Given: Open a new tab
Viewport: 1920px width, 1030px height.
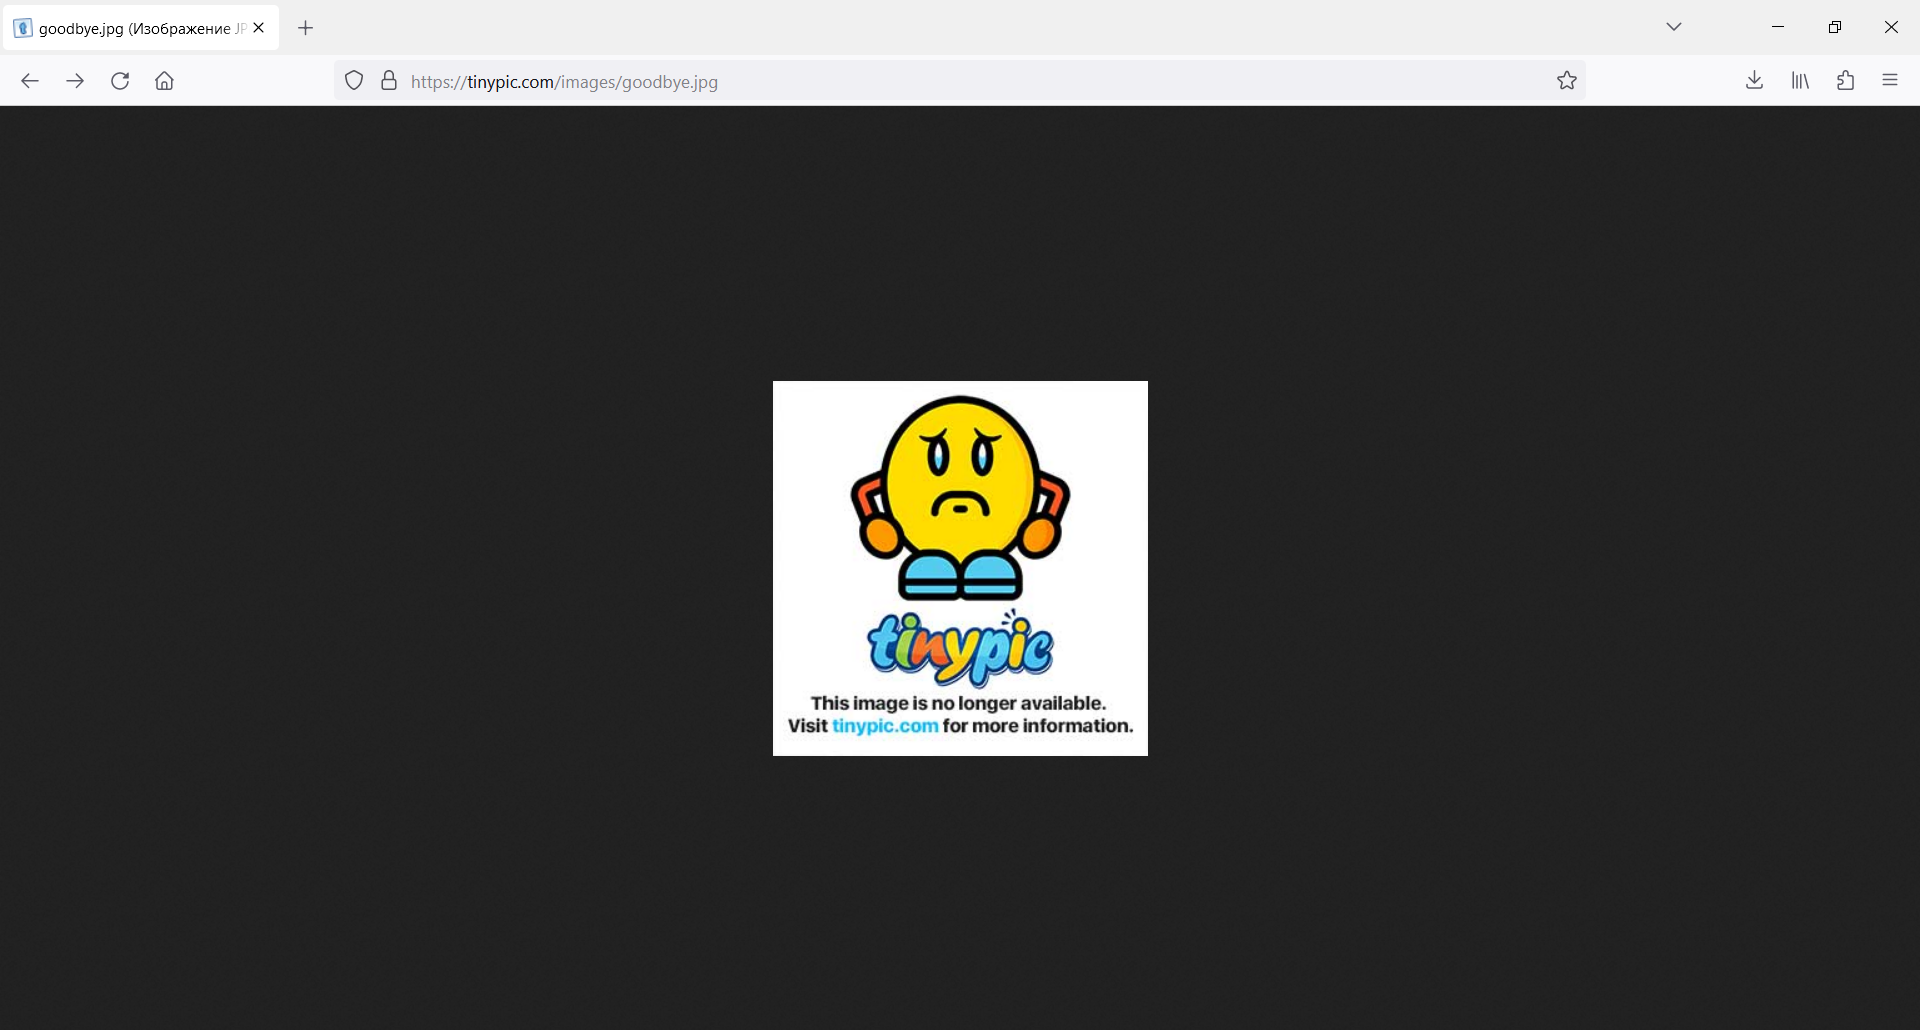Looking at the screenshot, I should coord(306,28).
